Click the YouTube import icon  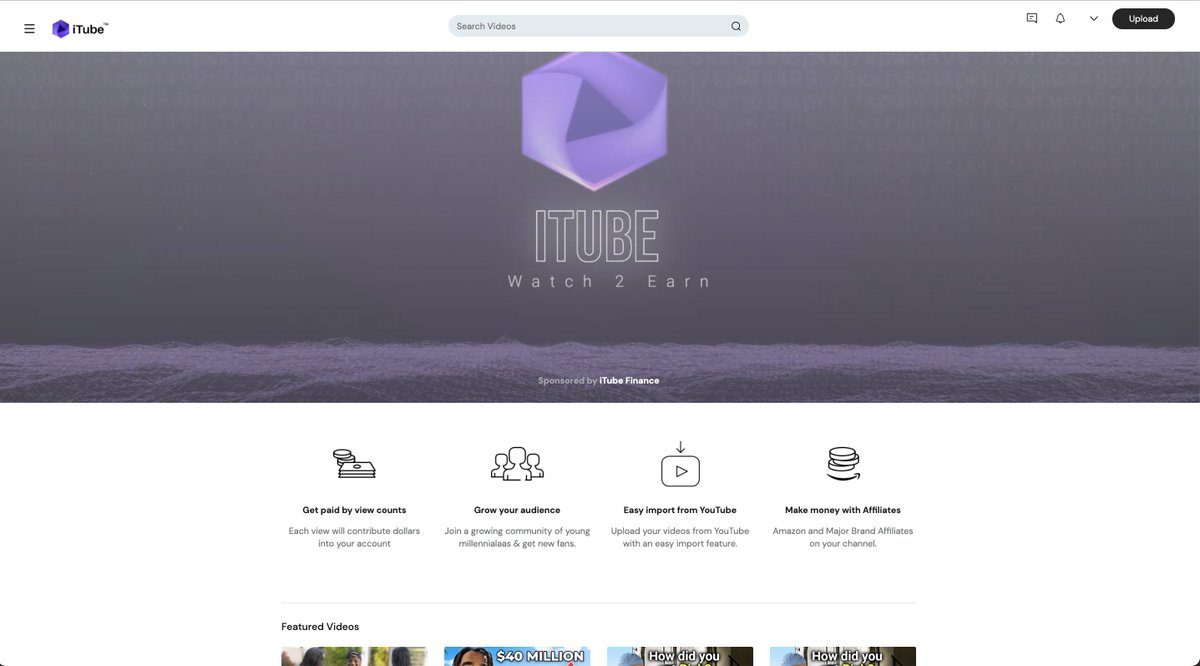pyautogui.click(x=680, y=464)
